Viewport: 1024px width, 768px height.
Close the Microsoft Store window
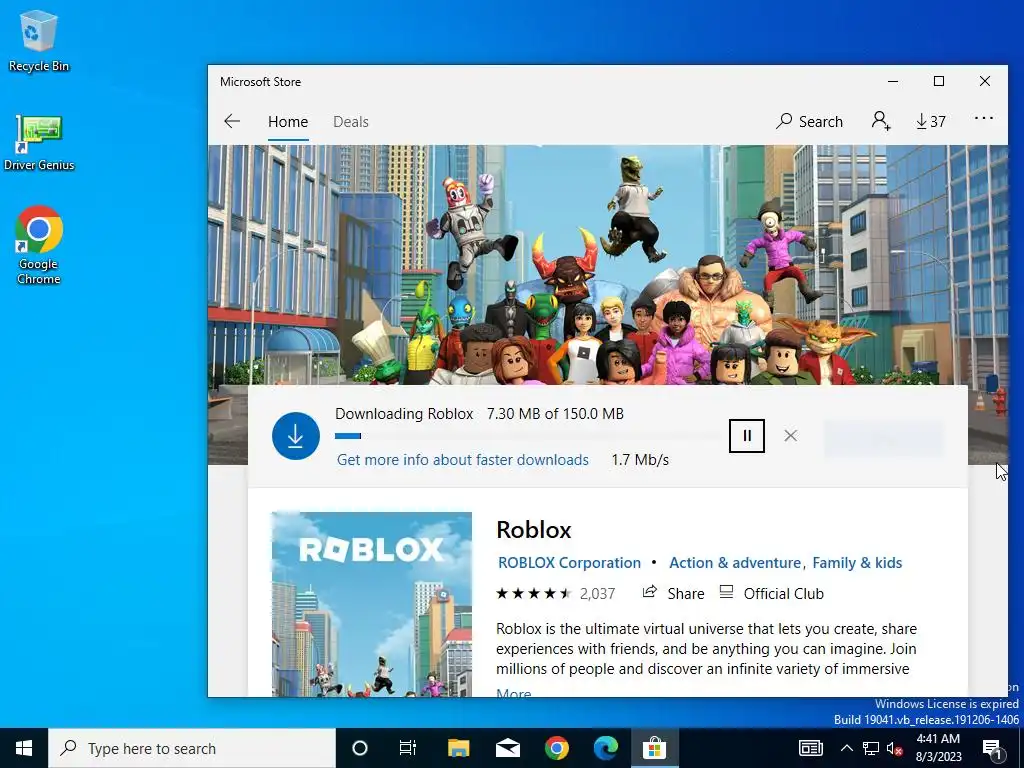tap(985, 82)
